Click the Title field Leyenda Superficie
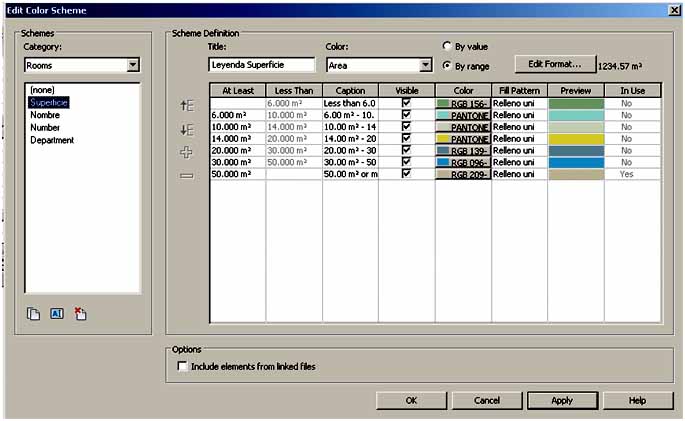 click(262, 65)
